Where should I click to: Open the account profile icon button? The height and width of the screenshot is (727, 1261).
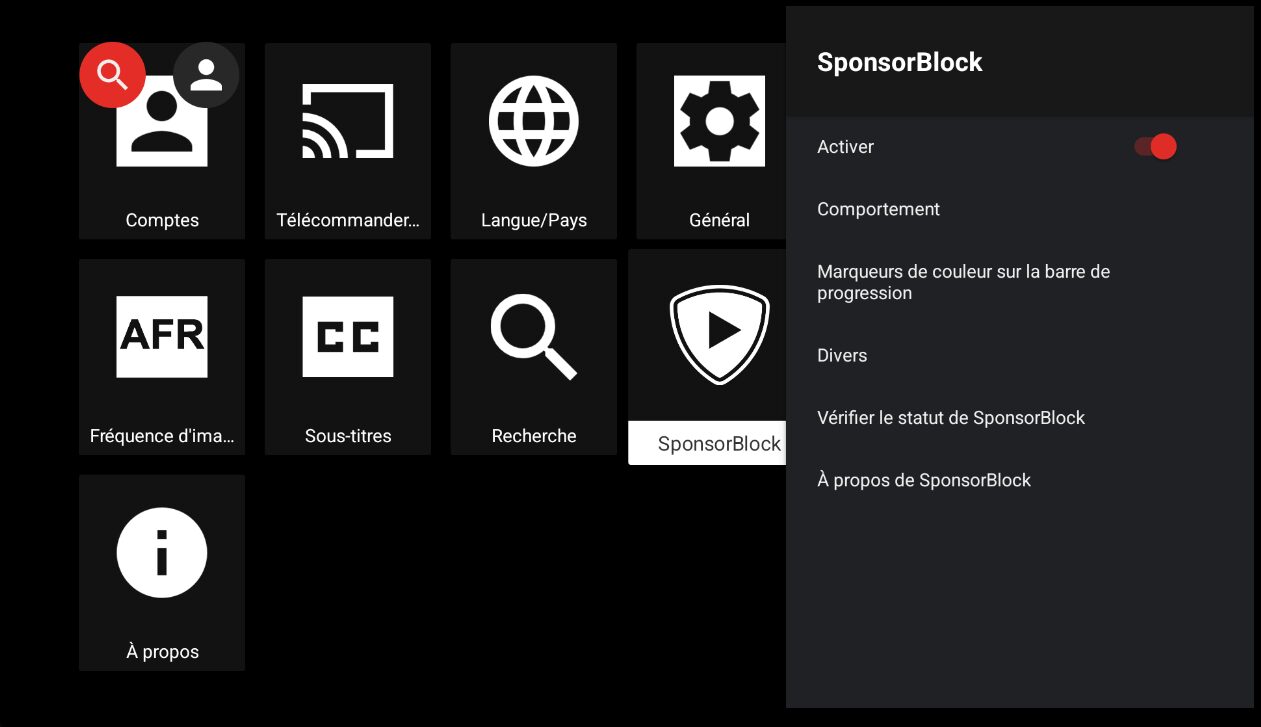(x=206, y=75)
